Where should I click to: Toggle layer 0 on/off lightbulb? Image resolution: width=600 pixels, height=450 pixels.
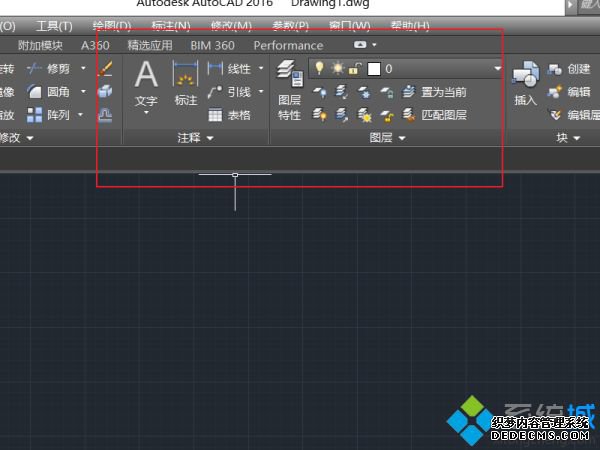pyautogui.click(x=319, y=68)
